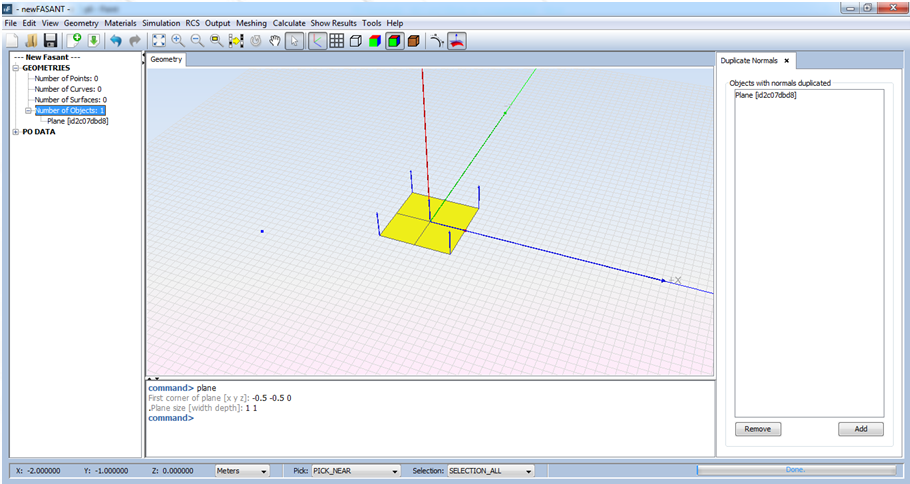Toggle the axes display button
This screenshot has width=910, height=484.
(x=316, y=41)
